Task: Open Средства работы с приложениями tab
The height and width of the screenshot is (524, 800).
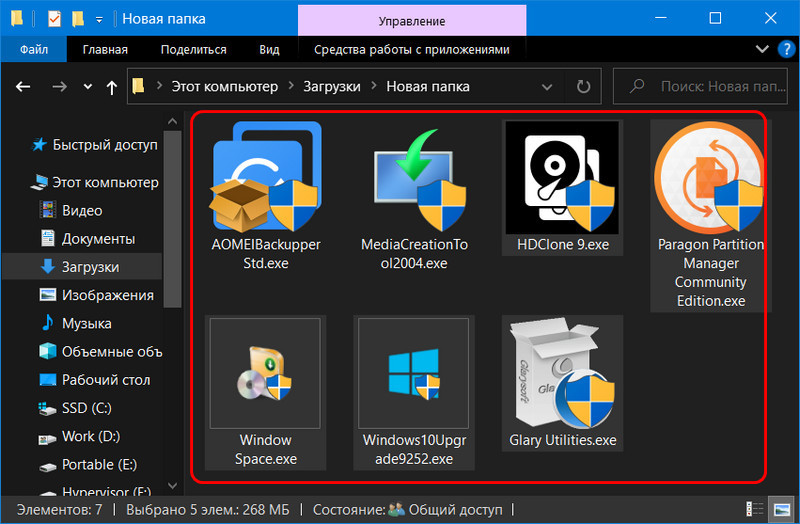Action: (x=412, y=49)
